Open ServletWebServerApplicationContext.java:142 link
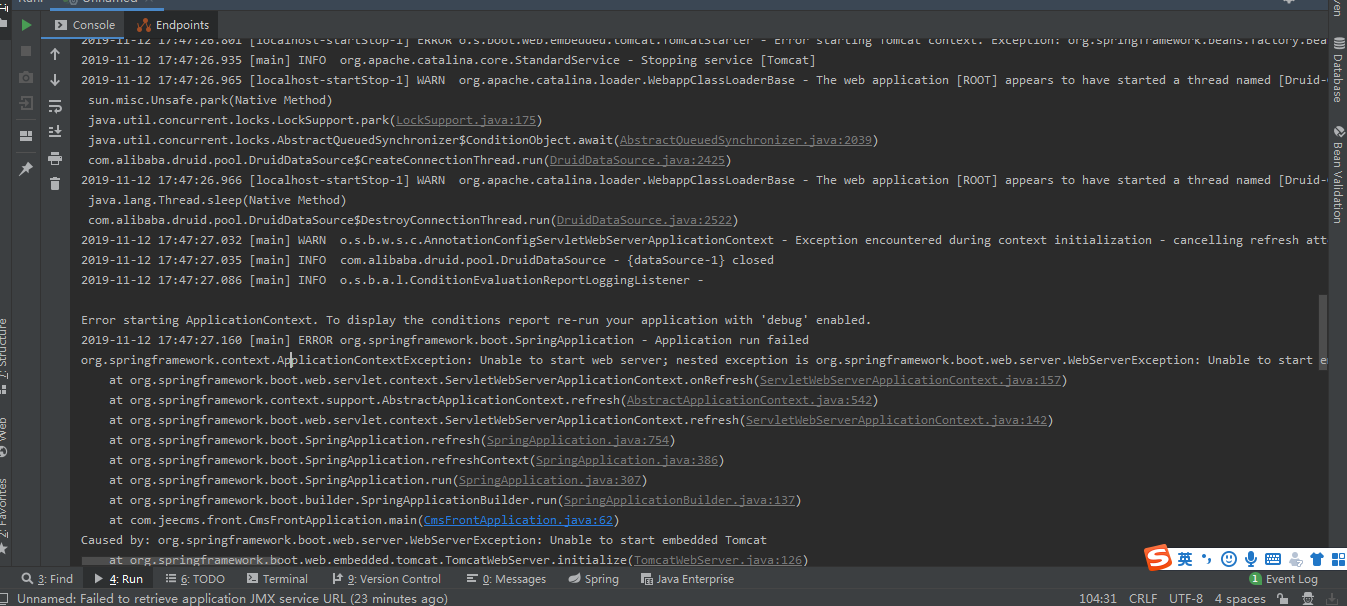Screen dimensions: 1347x606 click(x=896, y=420)
